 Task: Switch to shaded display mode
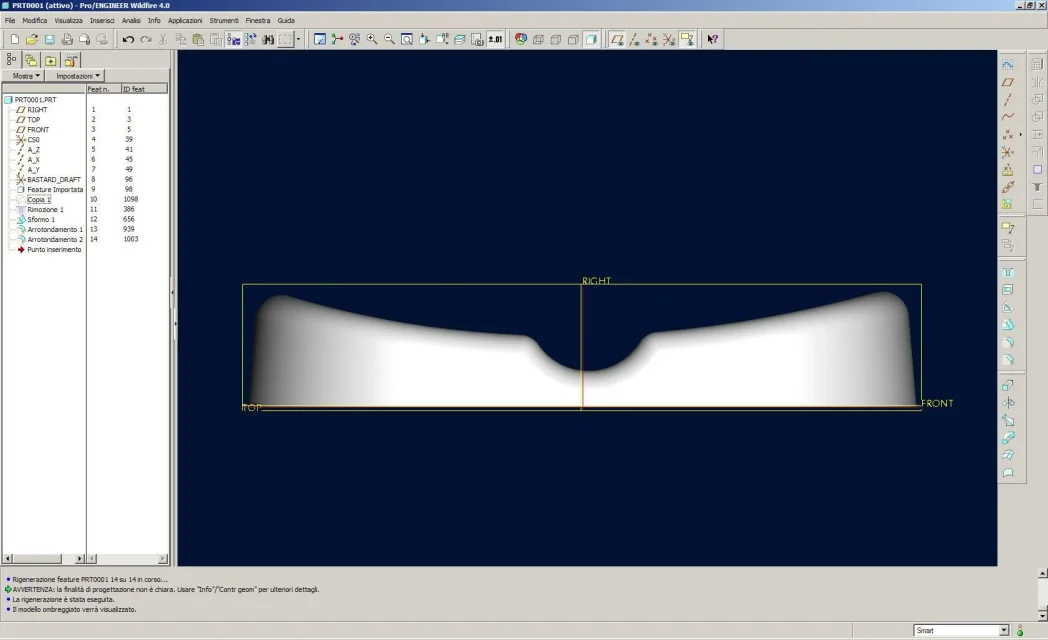click(x=591, y=39)
